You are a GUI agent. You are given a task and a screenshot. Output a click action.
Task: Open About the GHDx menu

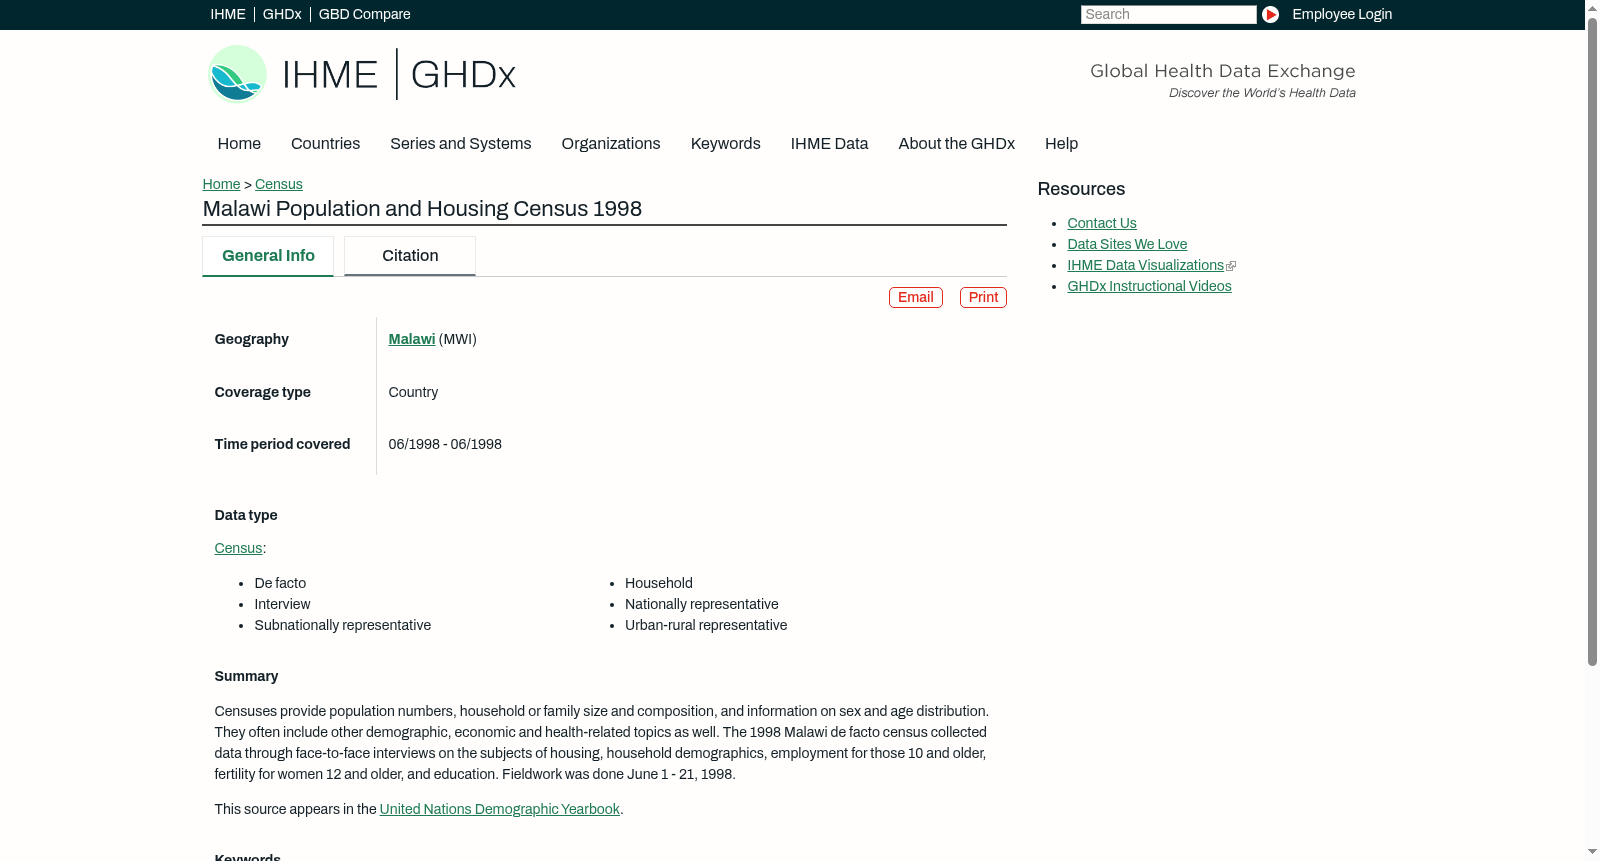(956, 144)
